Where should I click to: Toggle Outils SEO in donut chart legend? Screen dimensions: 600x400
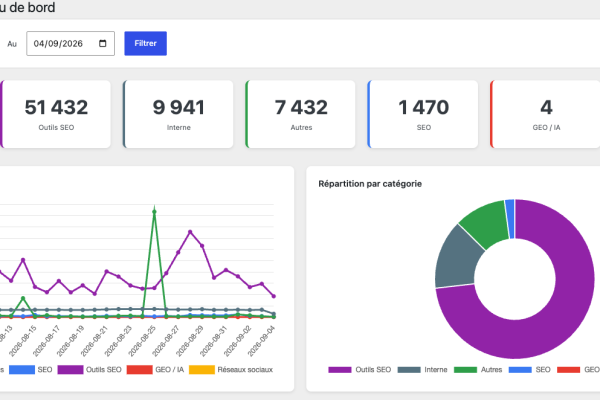(x=360, y=370)
